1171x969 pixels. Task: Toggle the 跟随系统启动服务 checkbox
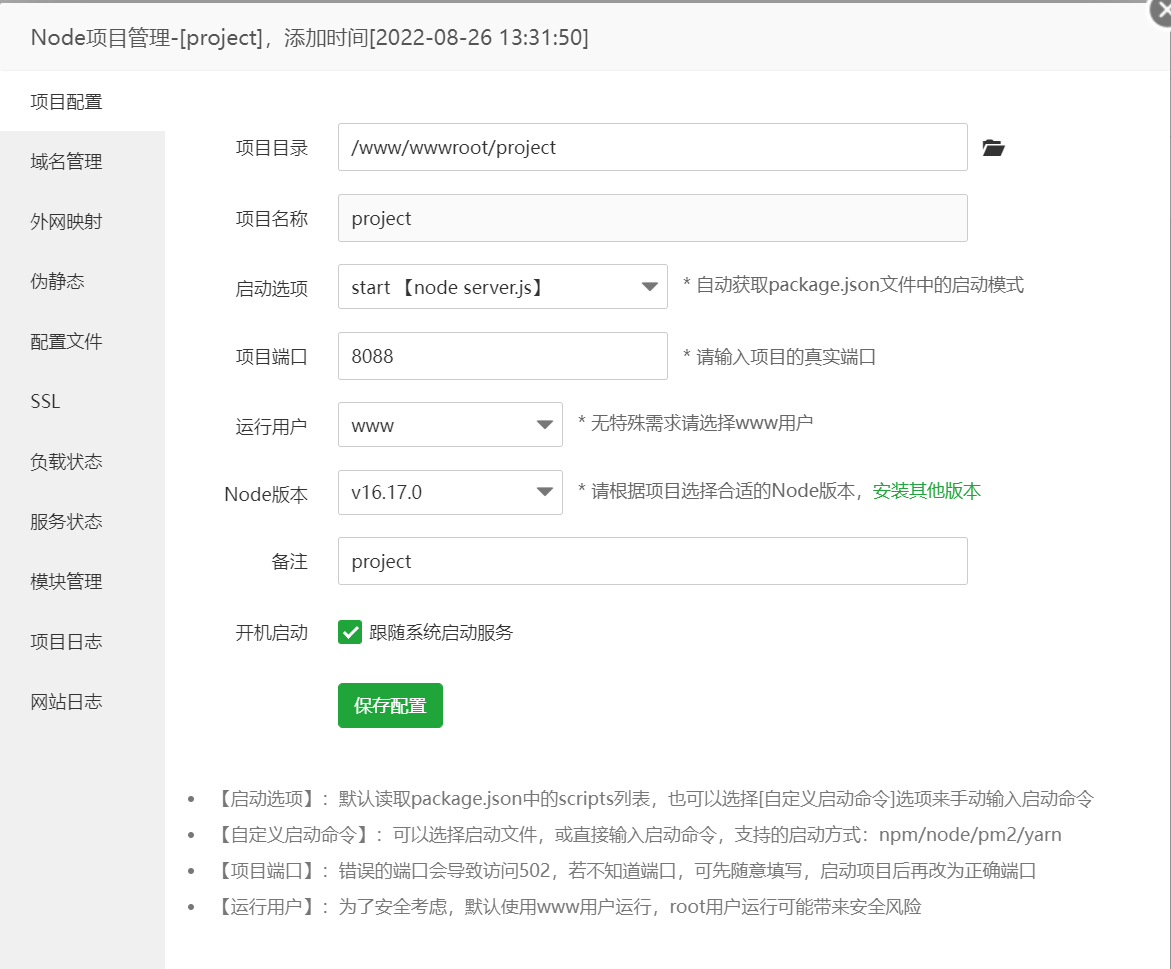350,632
